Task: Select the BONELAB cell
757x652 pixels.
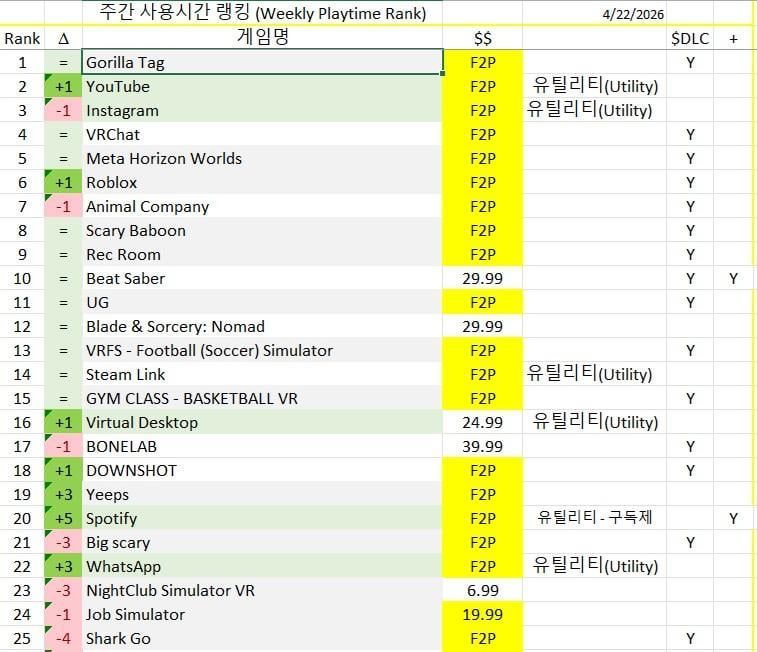Action: pyautogui.click(x=262, y=446)
